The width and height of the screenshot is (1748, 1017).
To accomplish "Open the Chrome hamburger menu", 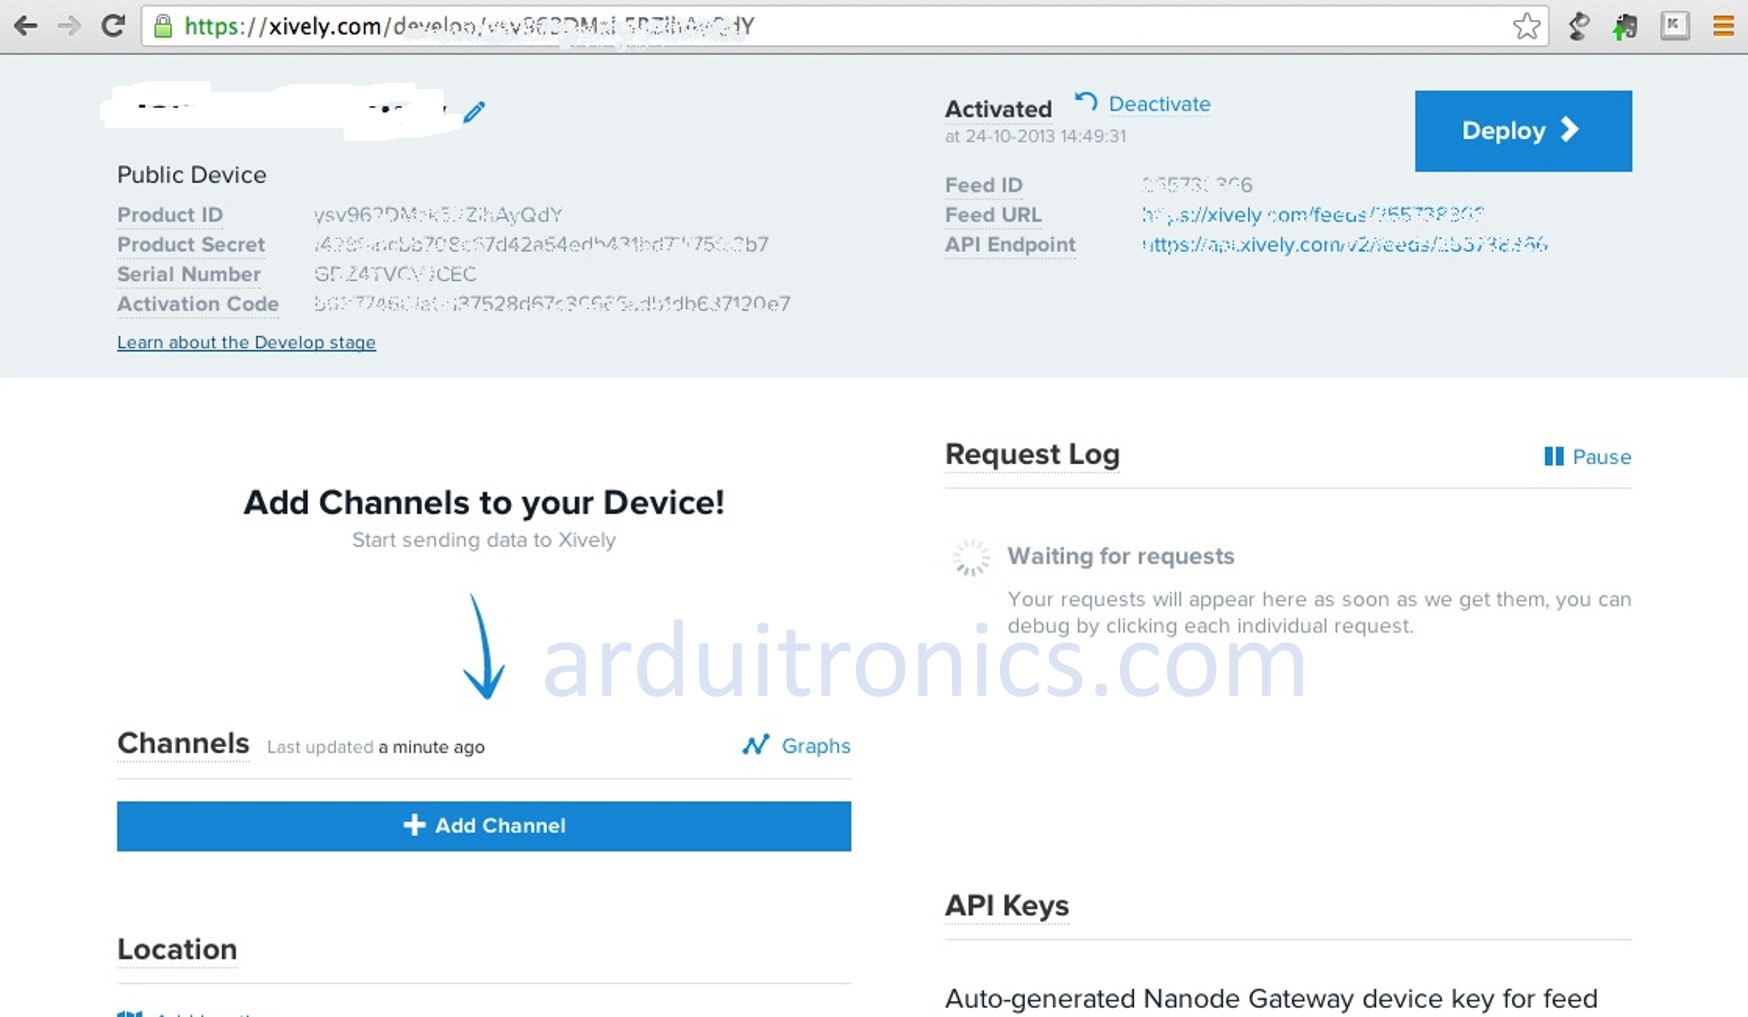I will click(1723, 26).
